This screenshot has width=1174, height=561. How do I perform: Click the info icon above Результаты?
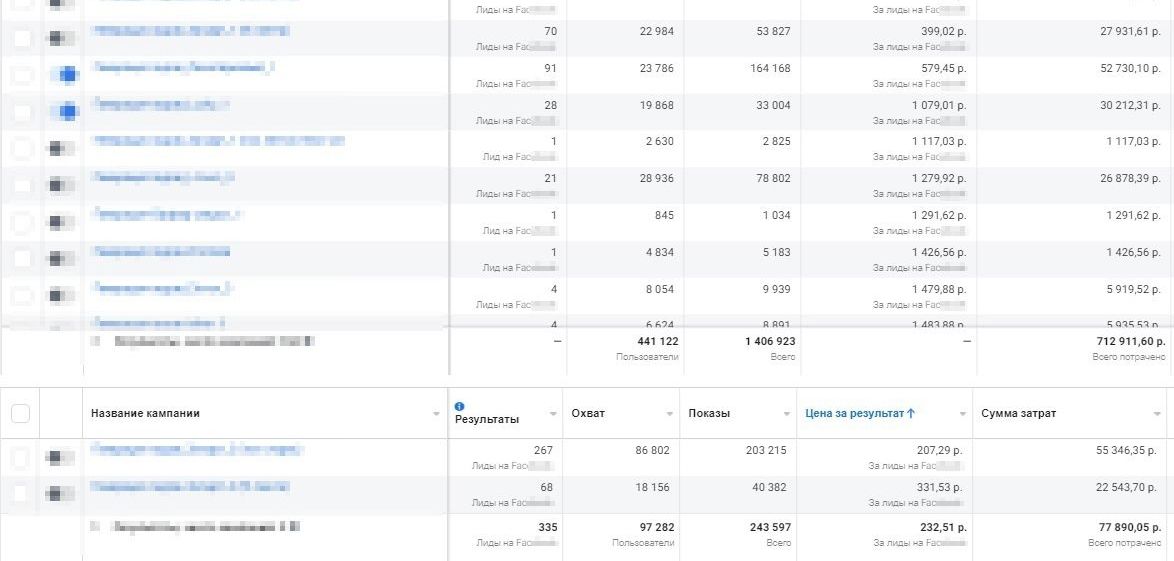pos(460,407)
